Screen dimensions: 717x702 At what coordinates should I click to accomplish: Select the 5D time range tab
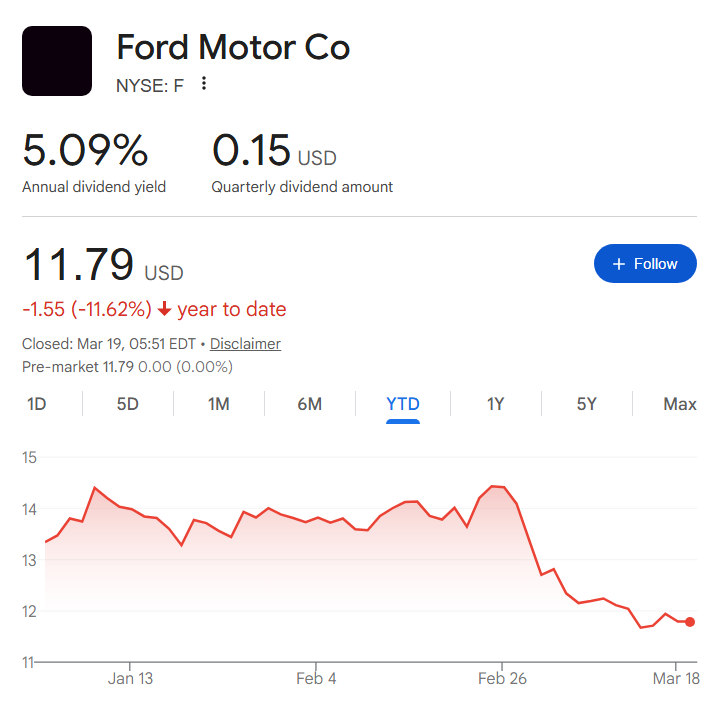tap(128, 404)
